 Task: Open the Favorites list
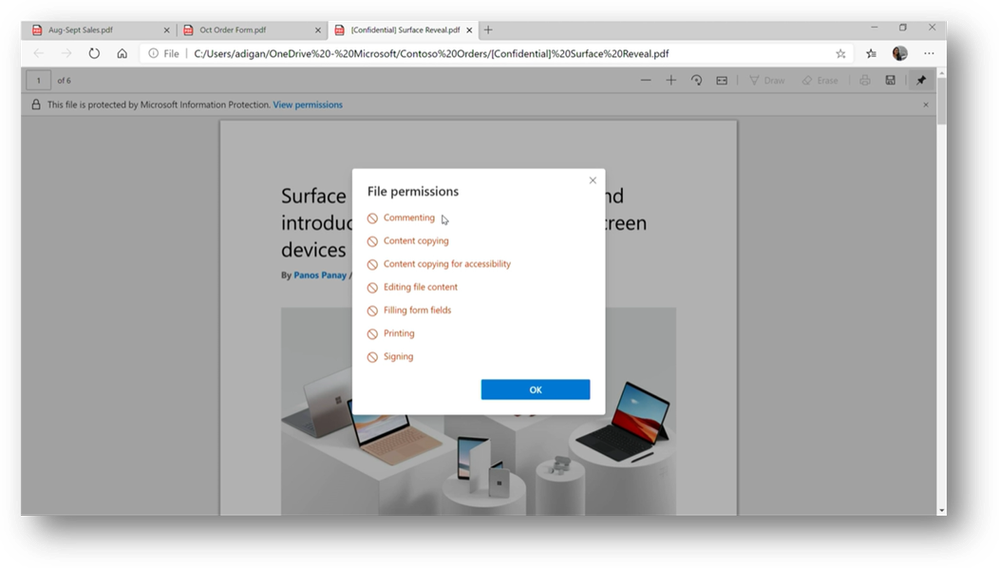coord(871,53)
